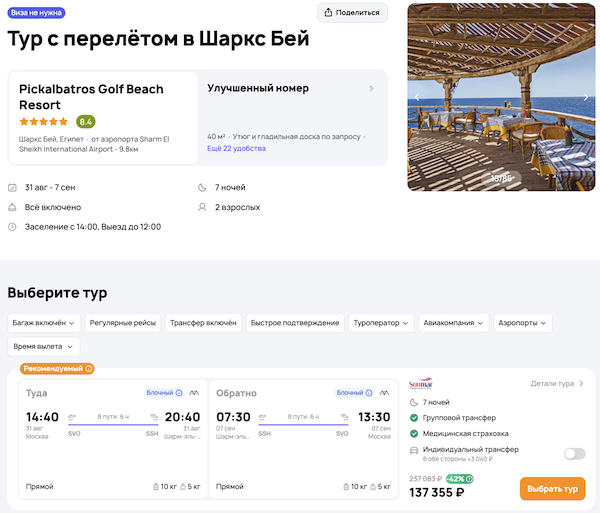The width and height of the screenshot is (600, 513).
Task: Toggle the Трансфер включён filter
Action: click(203, 323)
